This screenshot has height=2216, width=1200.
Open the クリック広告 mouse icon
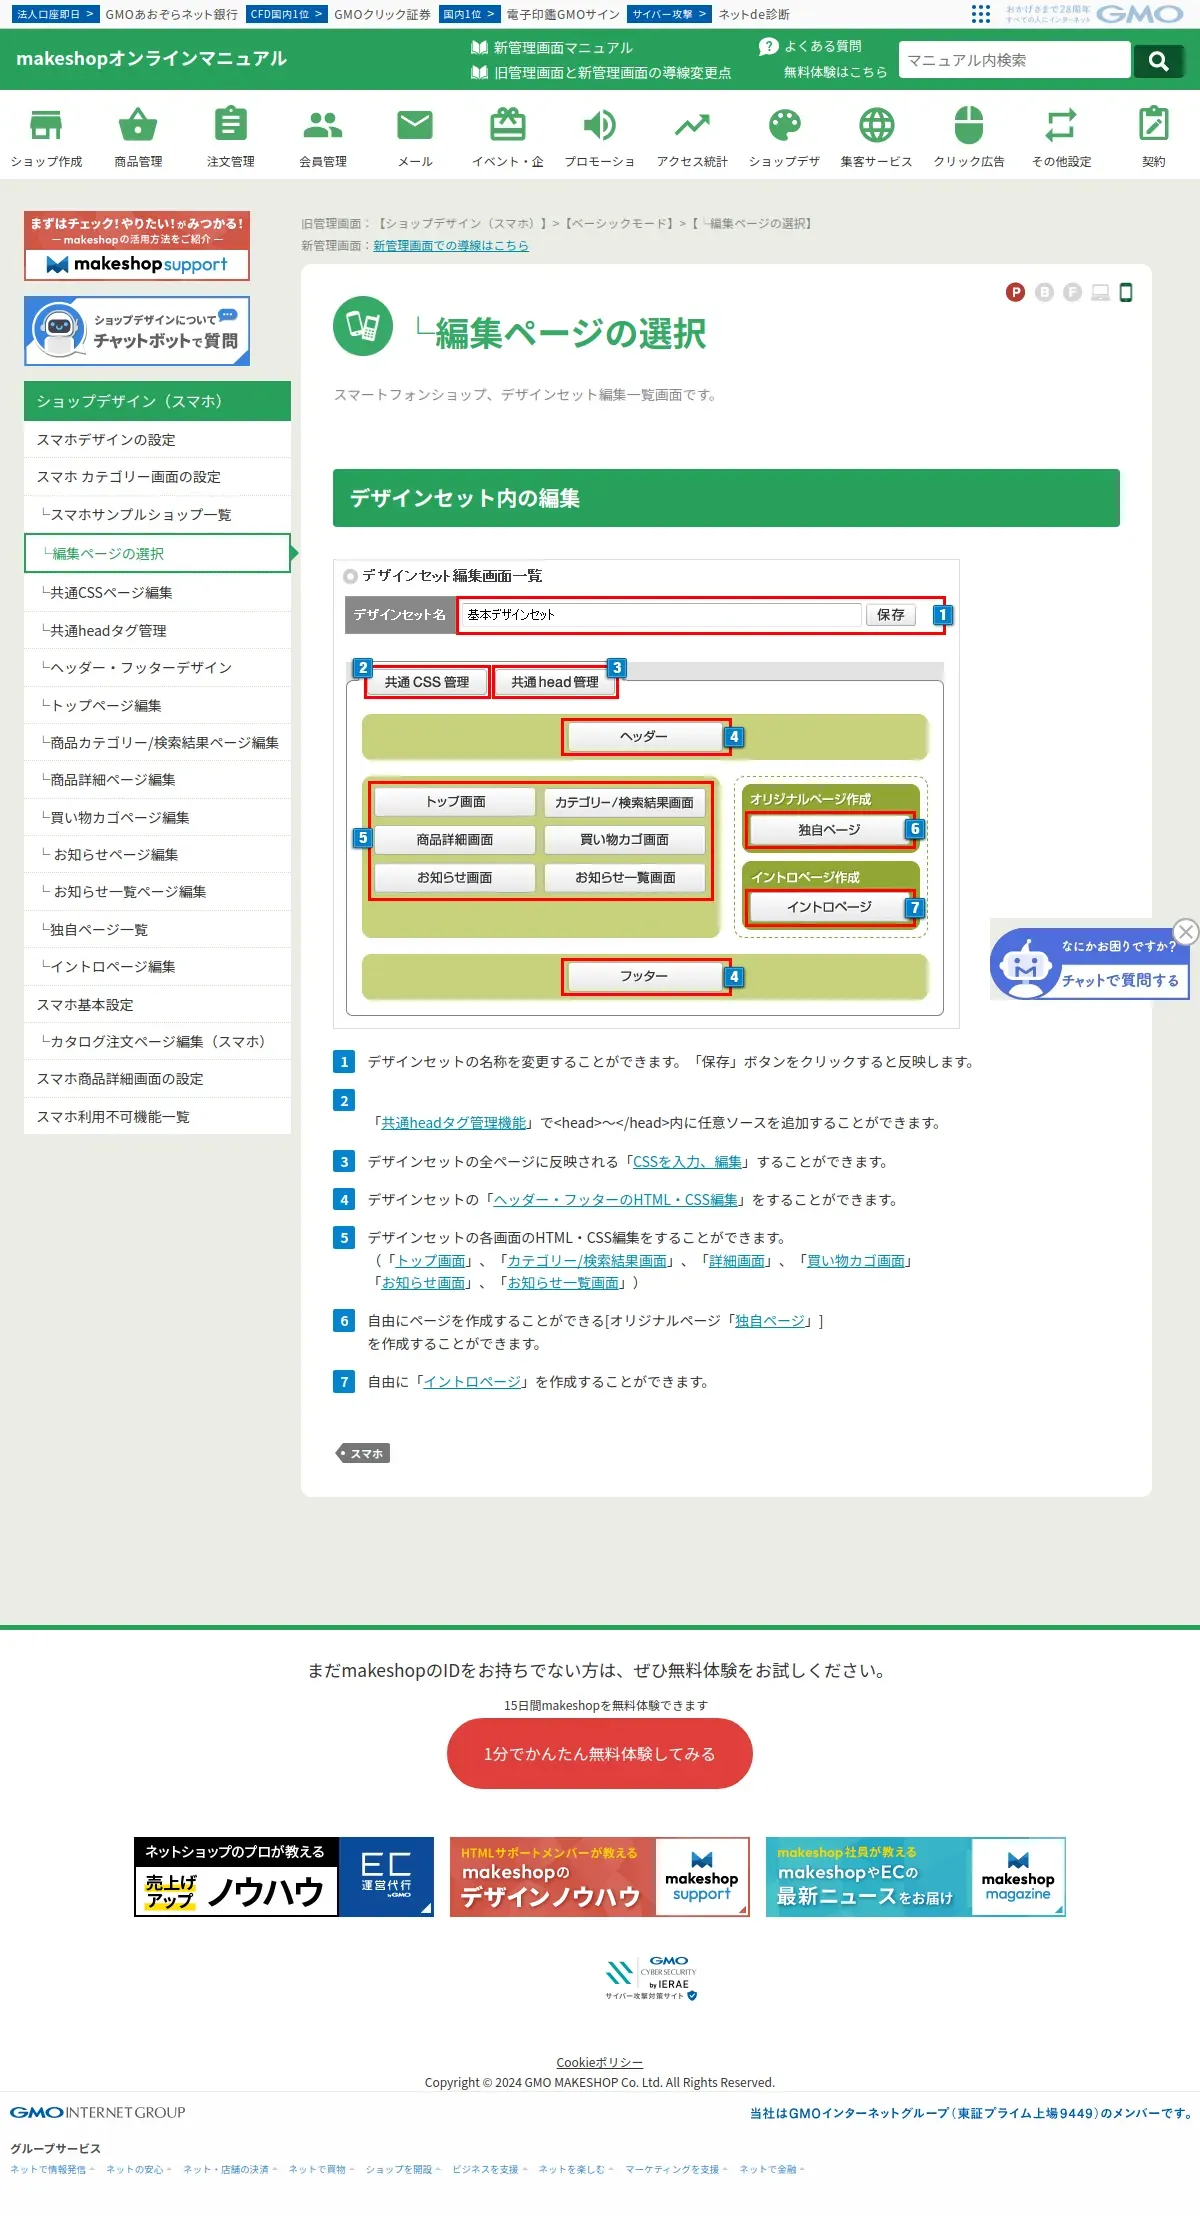point(969,126)
